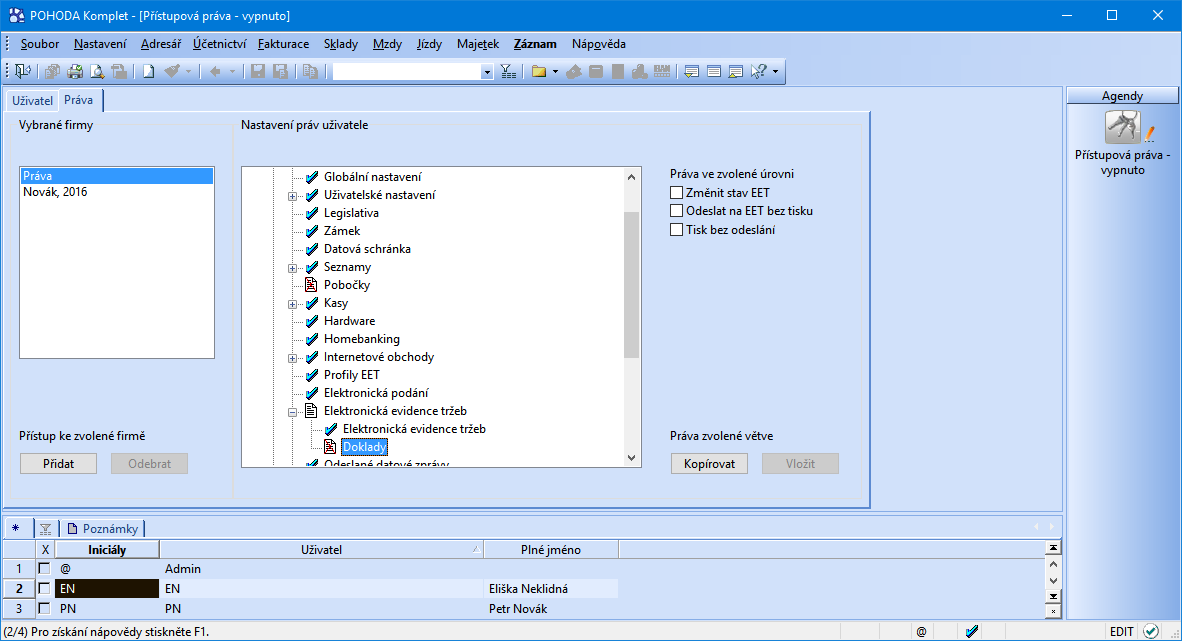Screen dimensions: 1182x641
Task: Click the @ indicator in status bar
Action: [x=921, y=632]
